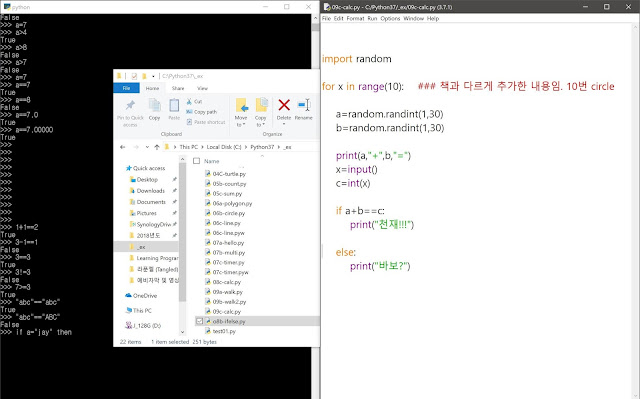
Task: Open the File tab in Explorer
Action: (x=127, y=88)
